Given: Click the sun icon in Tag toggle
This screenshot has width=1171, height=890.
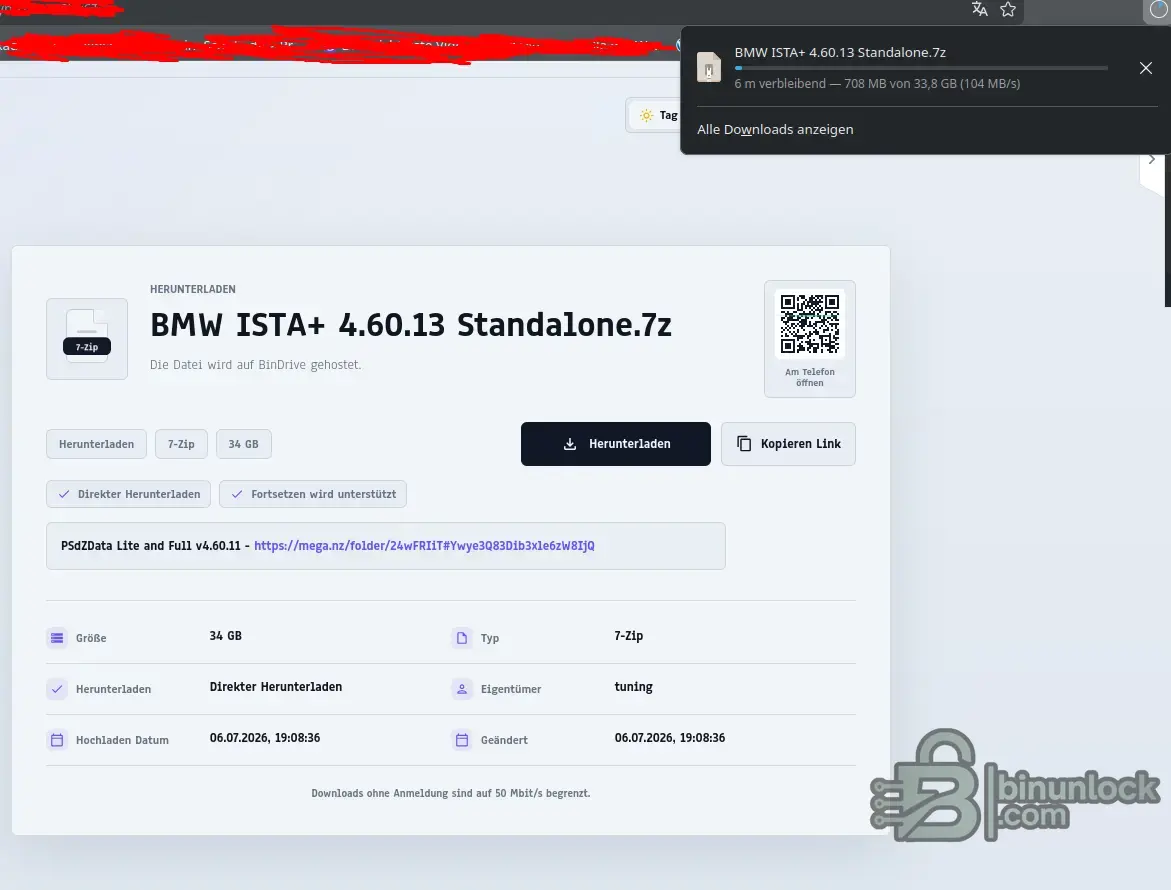Looking at the screenshot, I should 647,115.
